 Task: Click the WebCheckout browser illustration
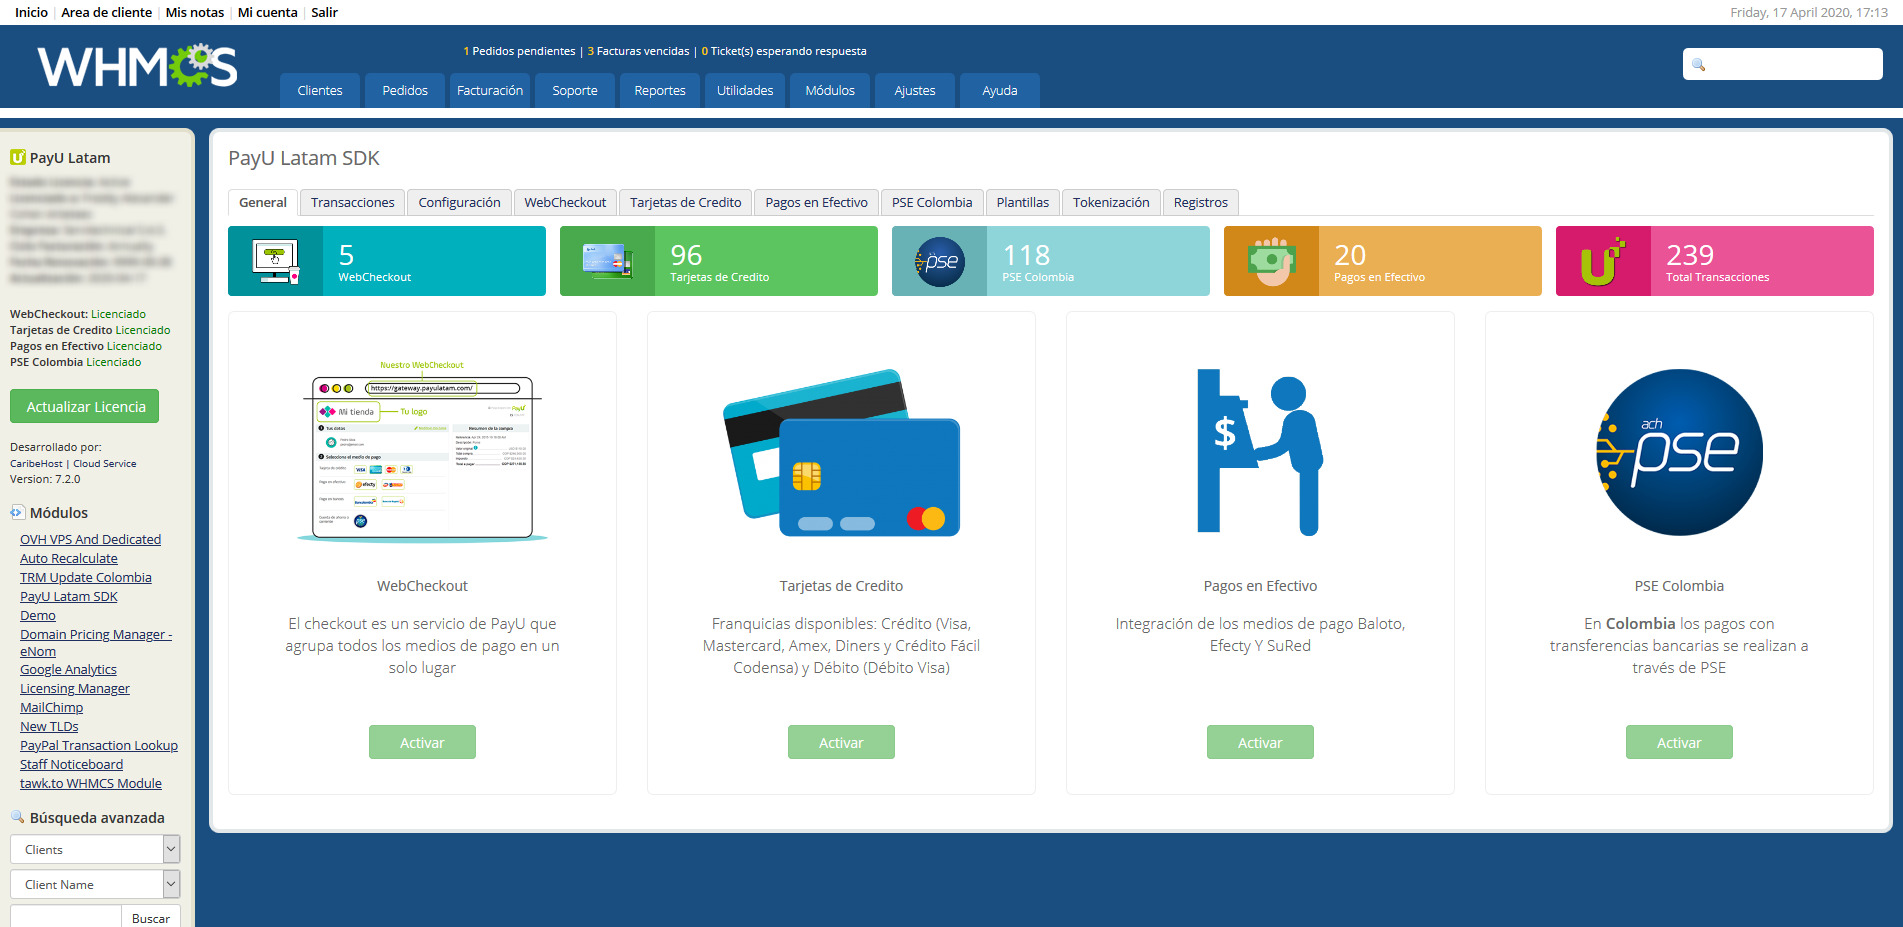coord(423,451)
